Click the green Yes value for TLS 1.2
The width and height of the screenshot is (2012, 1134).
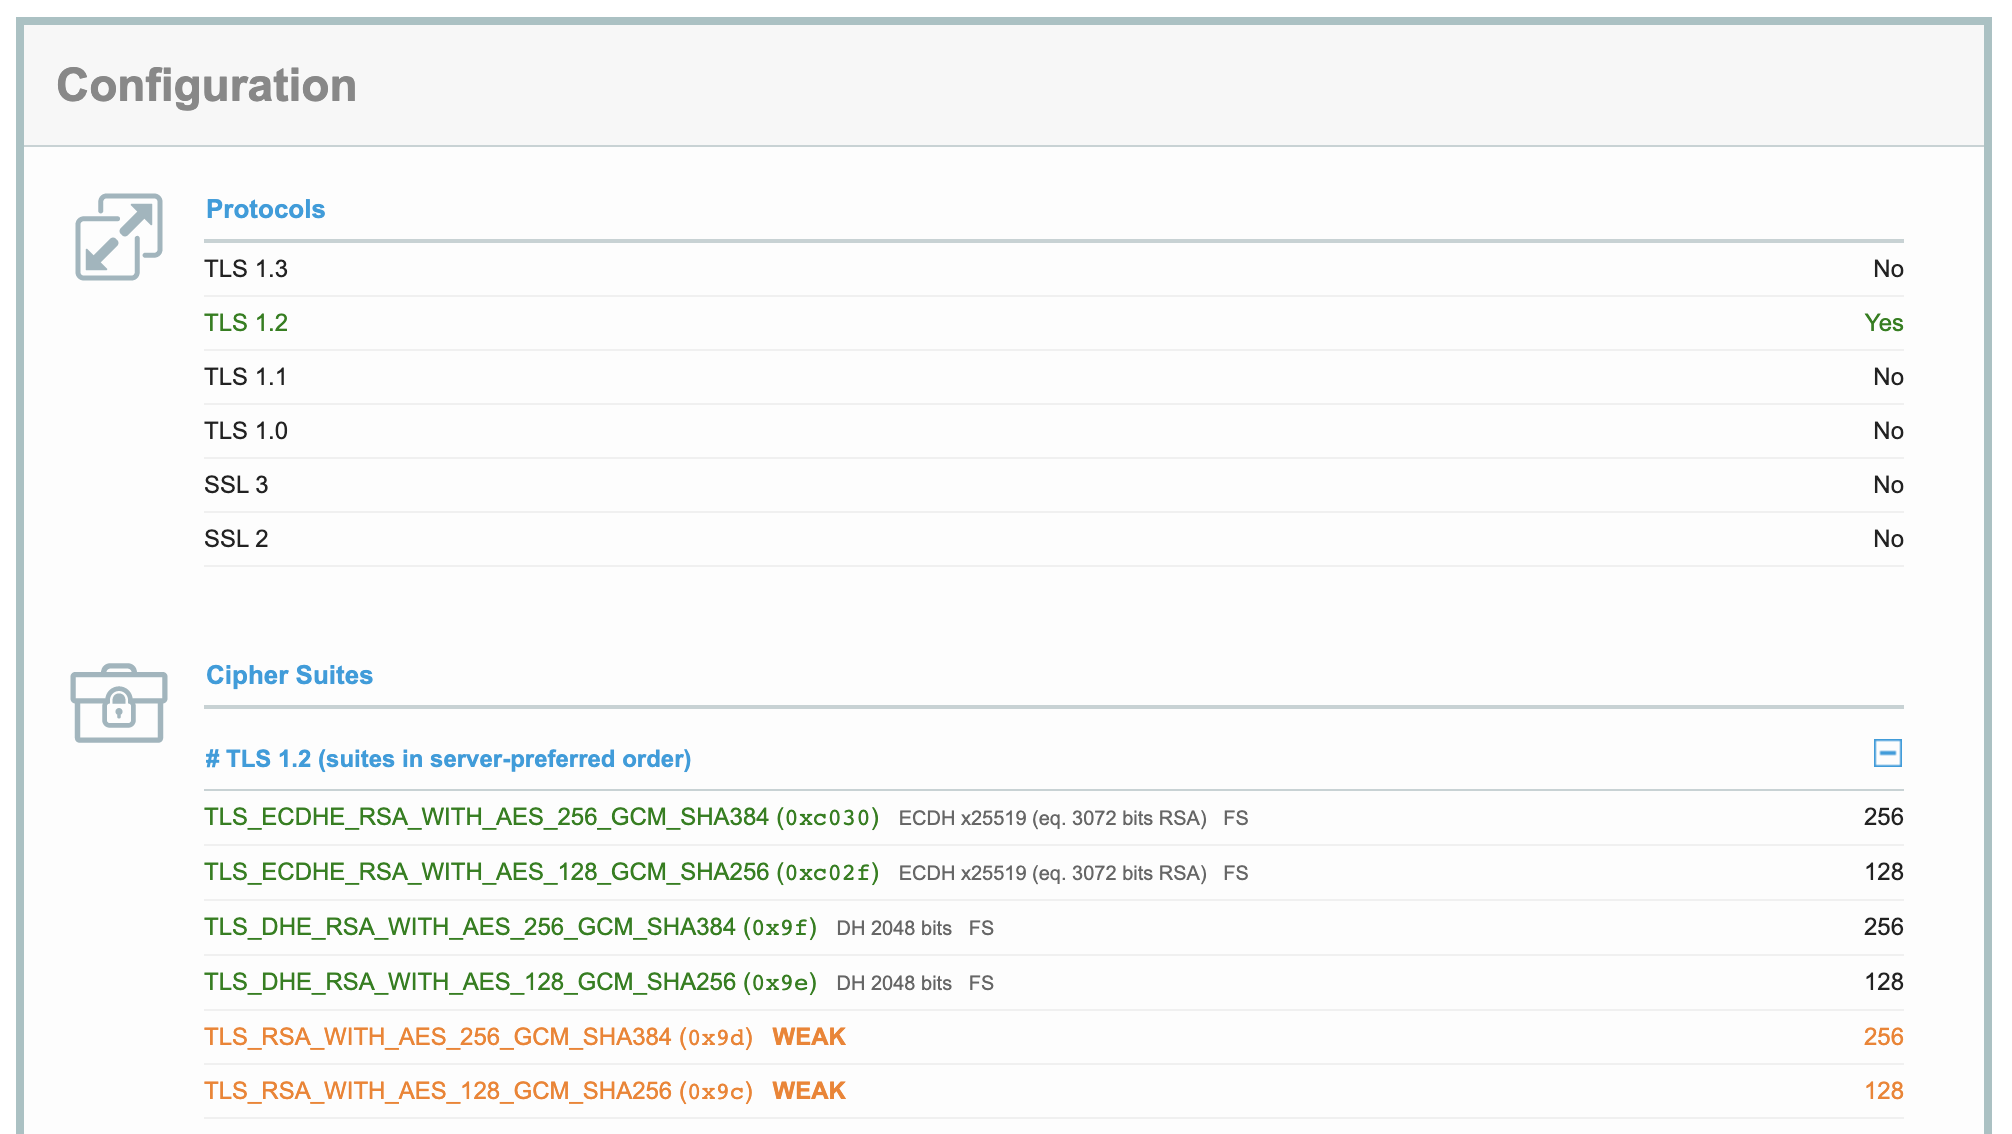(1883, 323)
